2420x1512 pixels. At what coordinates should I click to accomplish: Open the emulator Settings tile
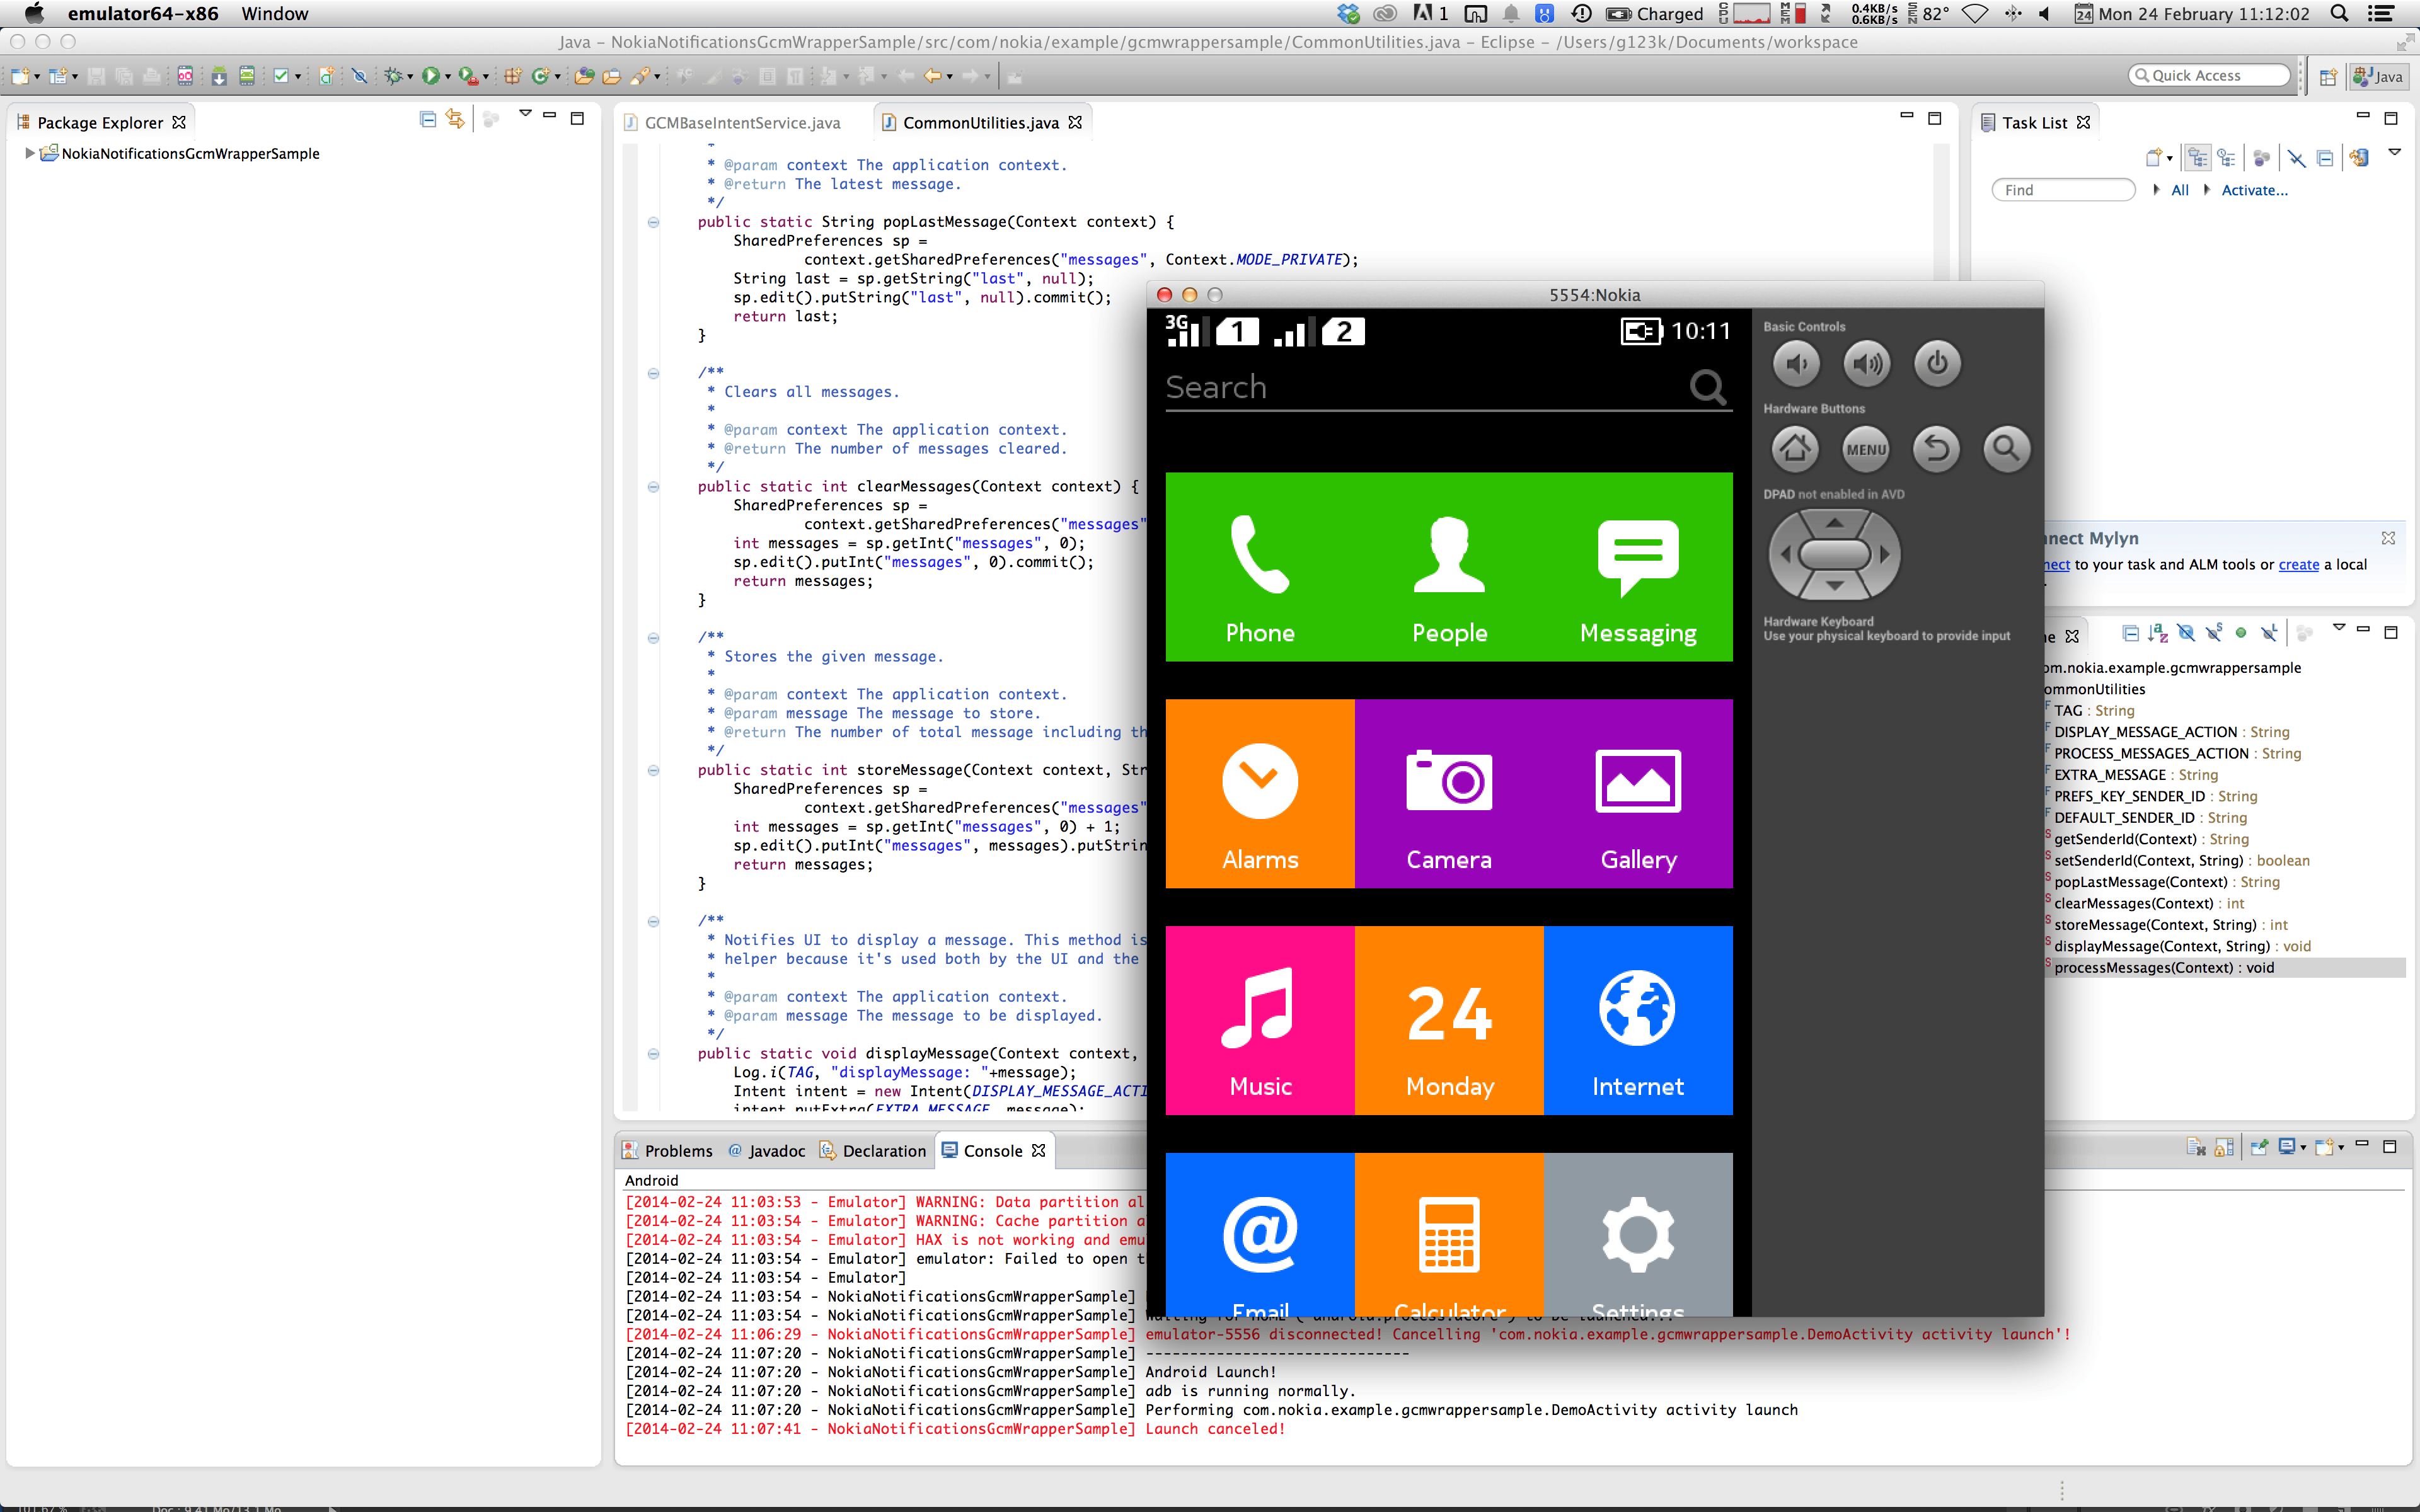pyautogui.click(x=1638, y=1235)
